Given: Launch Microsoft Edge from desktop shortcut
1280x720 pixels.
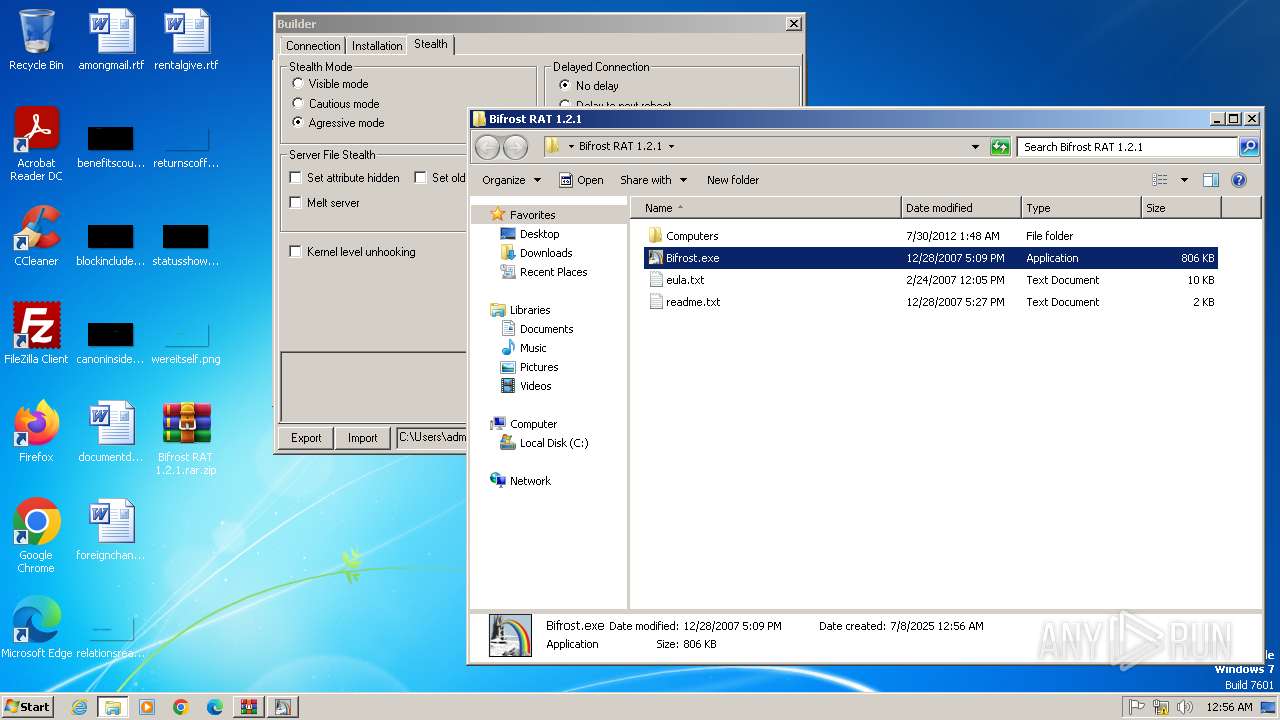Looking at the screenshot, I should [36, 628].
